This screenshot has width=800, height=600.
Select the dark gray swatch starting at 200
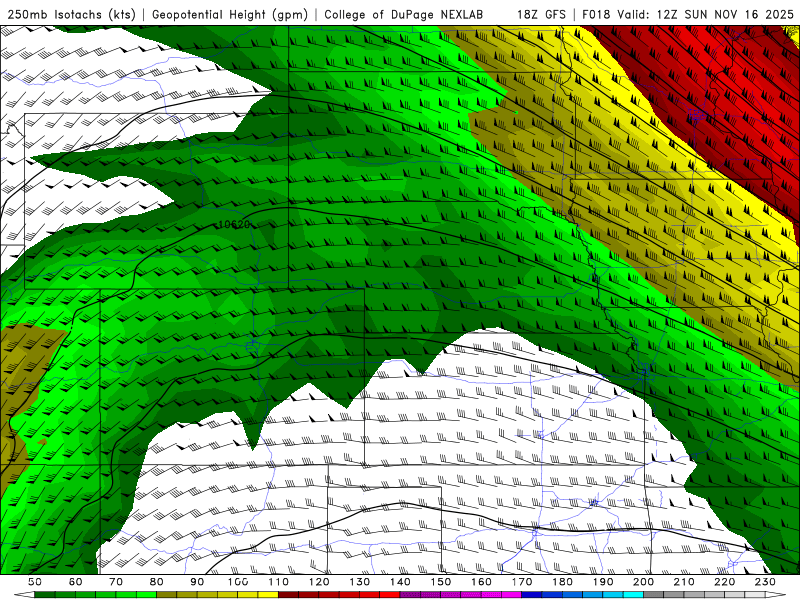[654, 595]
